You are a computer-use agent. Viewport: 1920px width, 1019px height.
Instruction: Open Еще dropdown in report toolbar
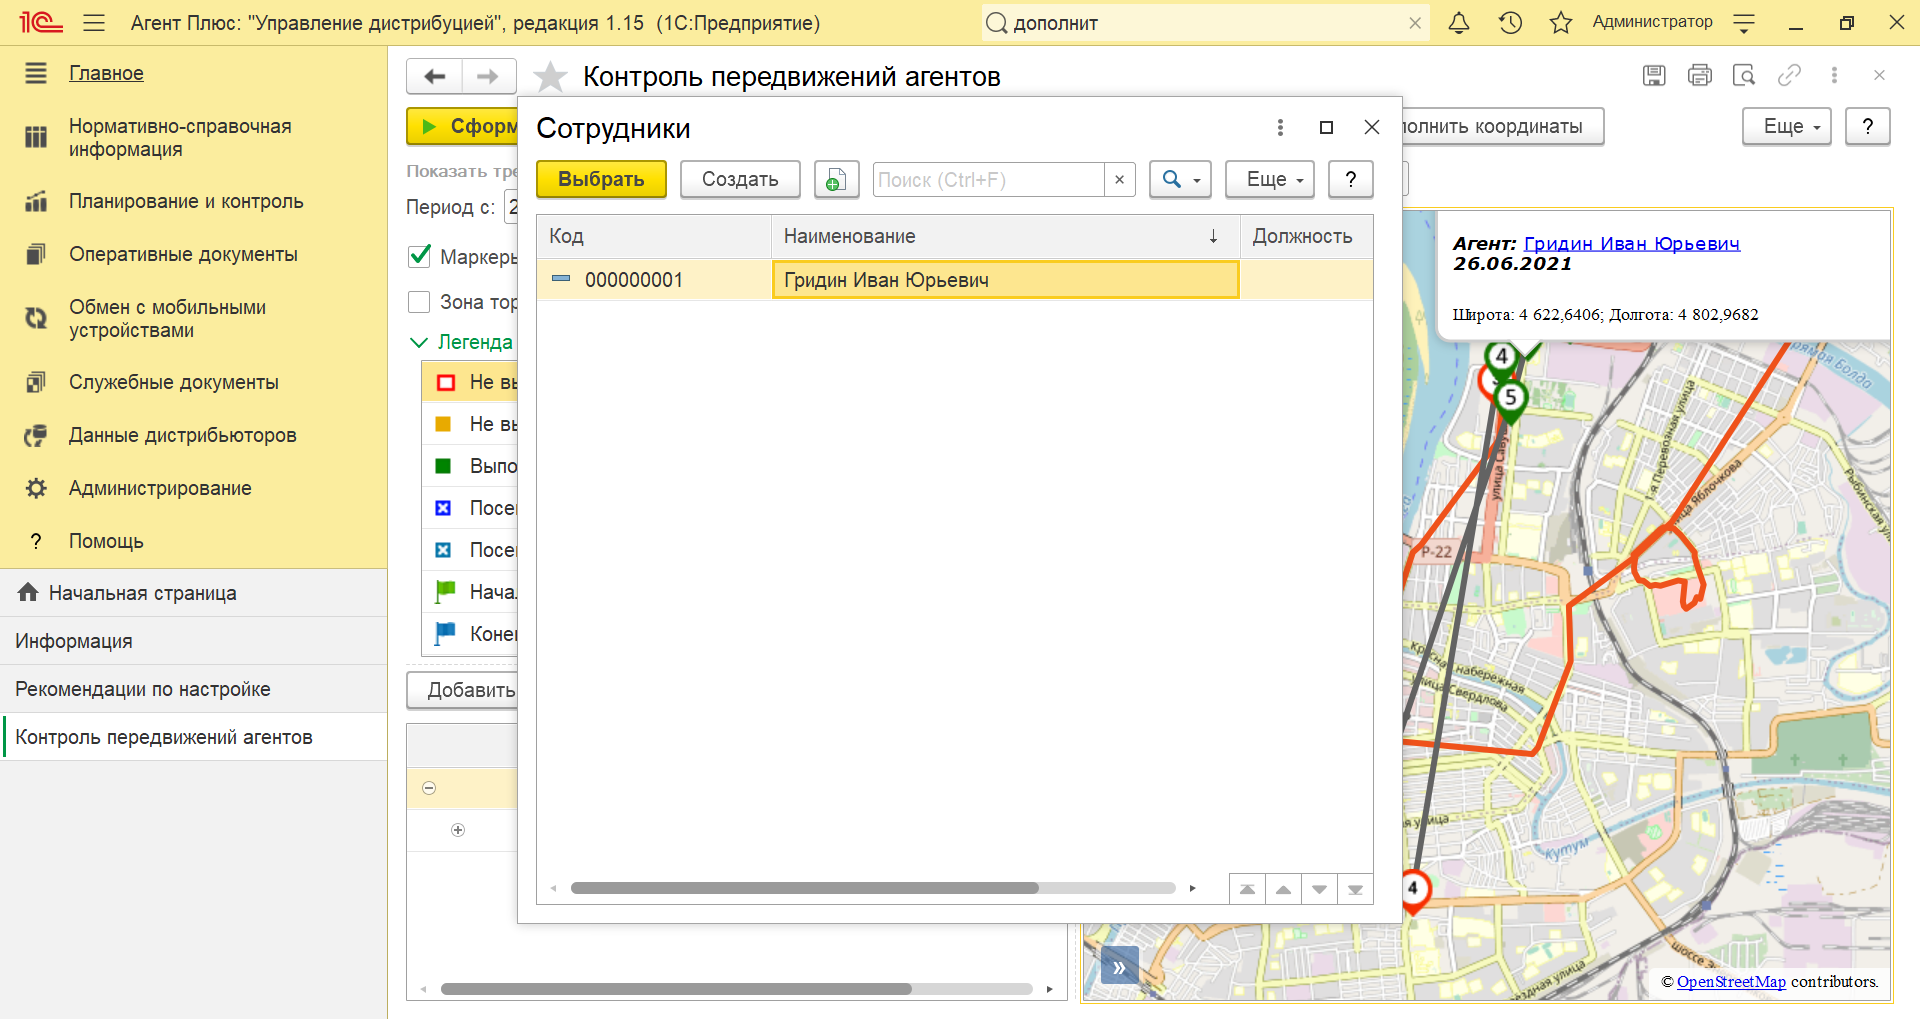(x=1787, y=126)
